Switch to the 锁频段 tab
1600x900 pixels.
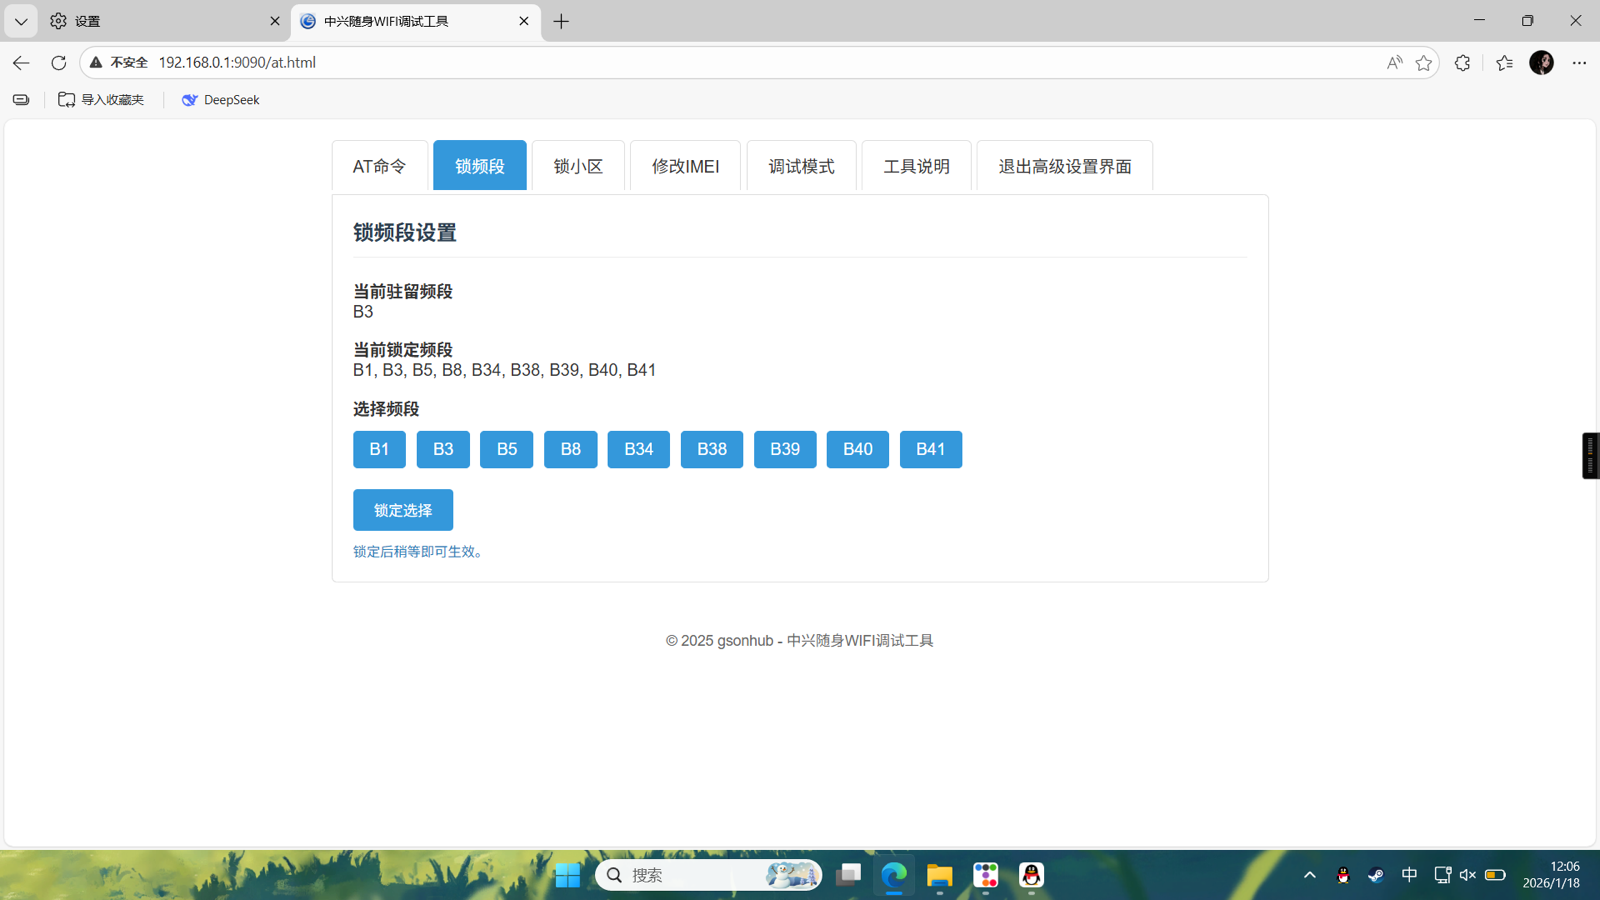pos(480,166)
